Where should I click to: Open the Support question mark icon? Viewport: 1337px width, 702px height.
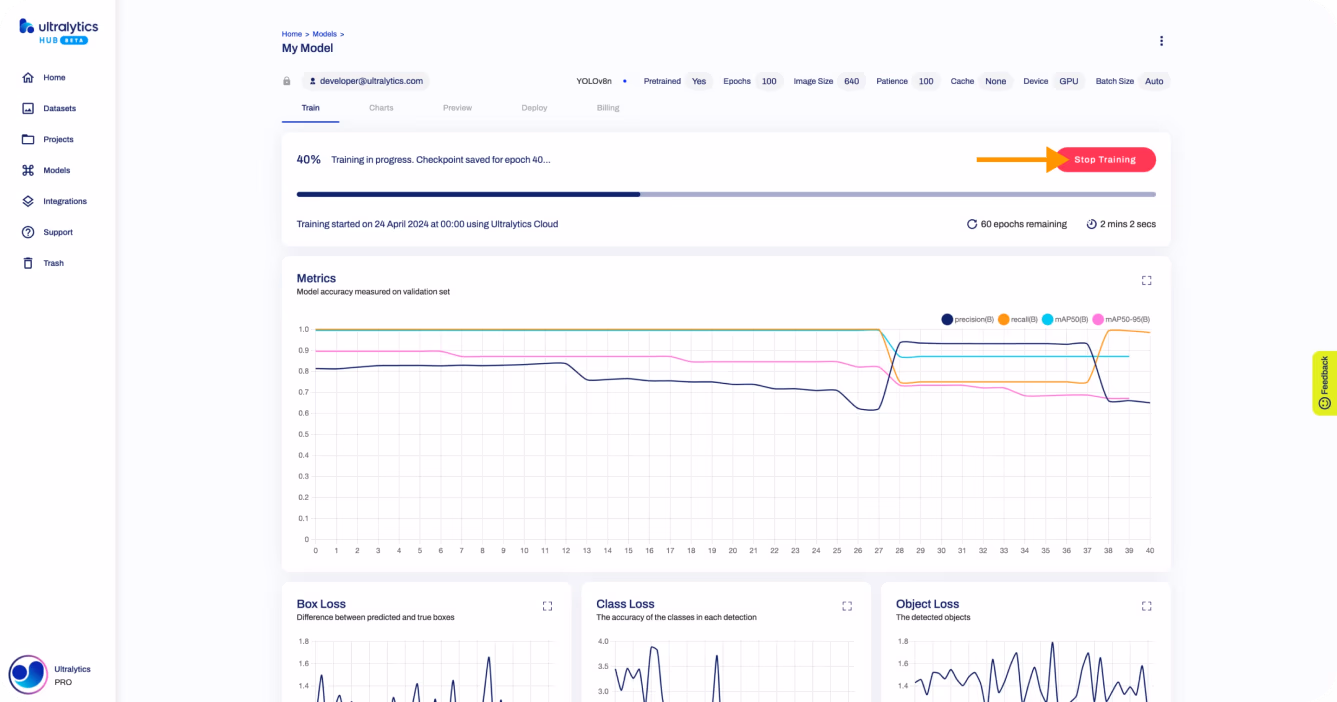tap(28, 232)
